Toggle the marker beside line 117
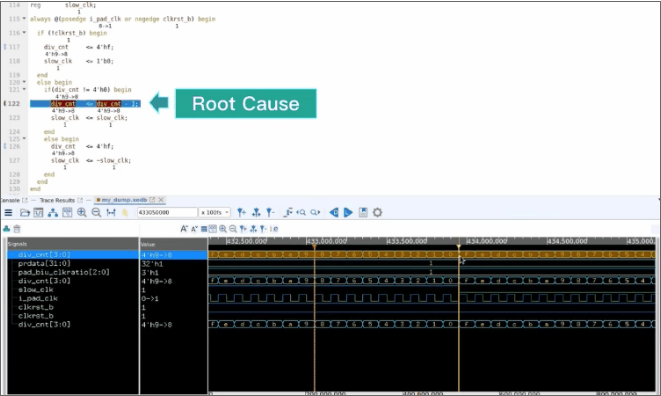Image resolution: width=661 pixels, height=396 pixels. click(5, 47)
